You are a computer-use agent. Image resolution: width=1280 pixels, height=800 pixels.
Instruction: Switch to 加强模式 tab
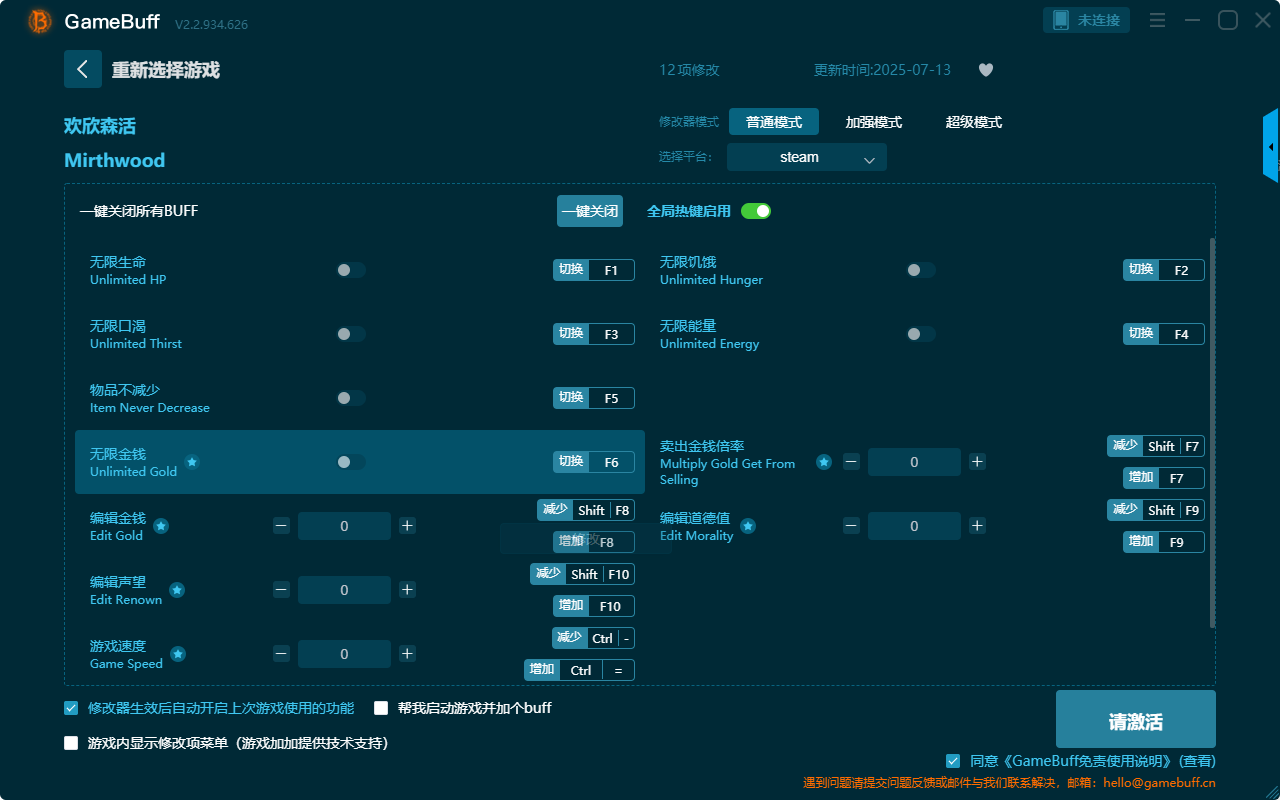tap(873, 122)
